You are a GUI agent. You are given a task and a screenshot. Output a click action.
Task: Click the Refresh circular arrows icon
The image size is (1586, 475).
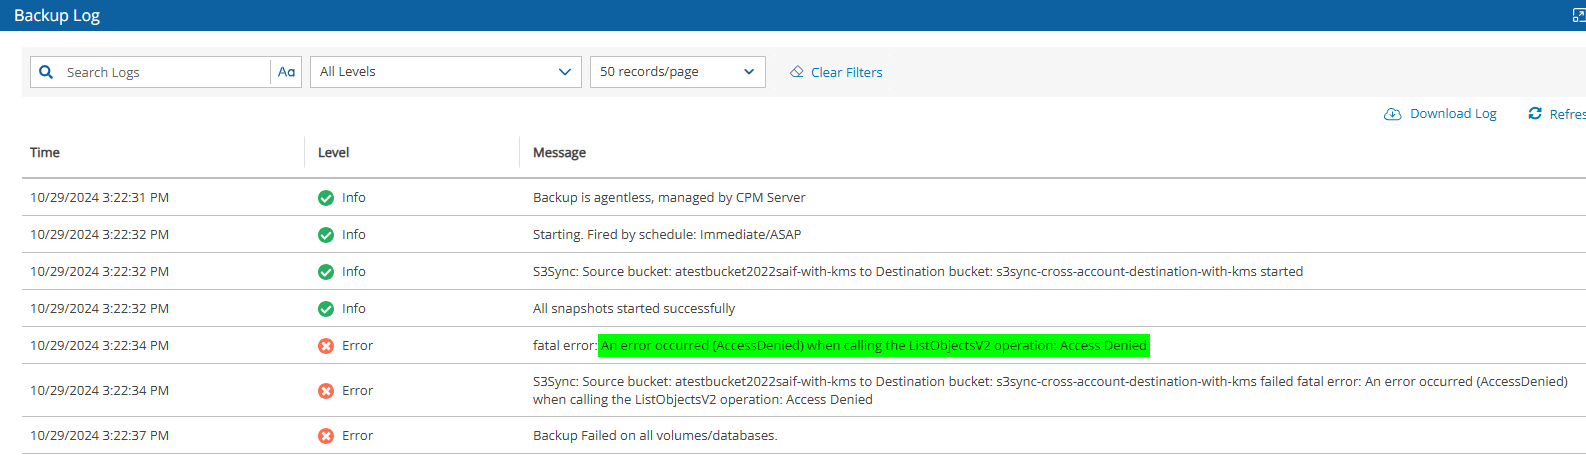click(x=1535, y=114)
